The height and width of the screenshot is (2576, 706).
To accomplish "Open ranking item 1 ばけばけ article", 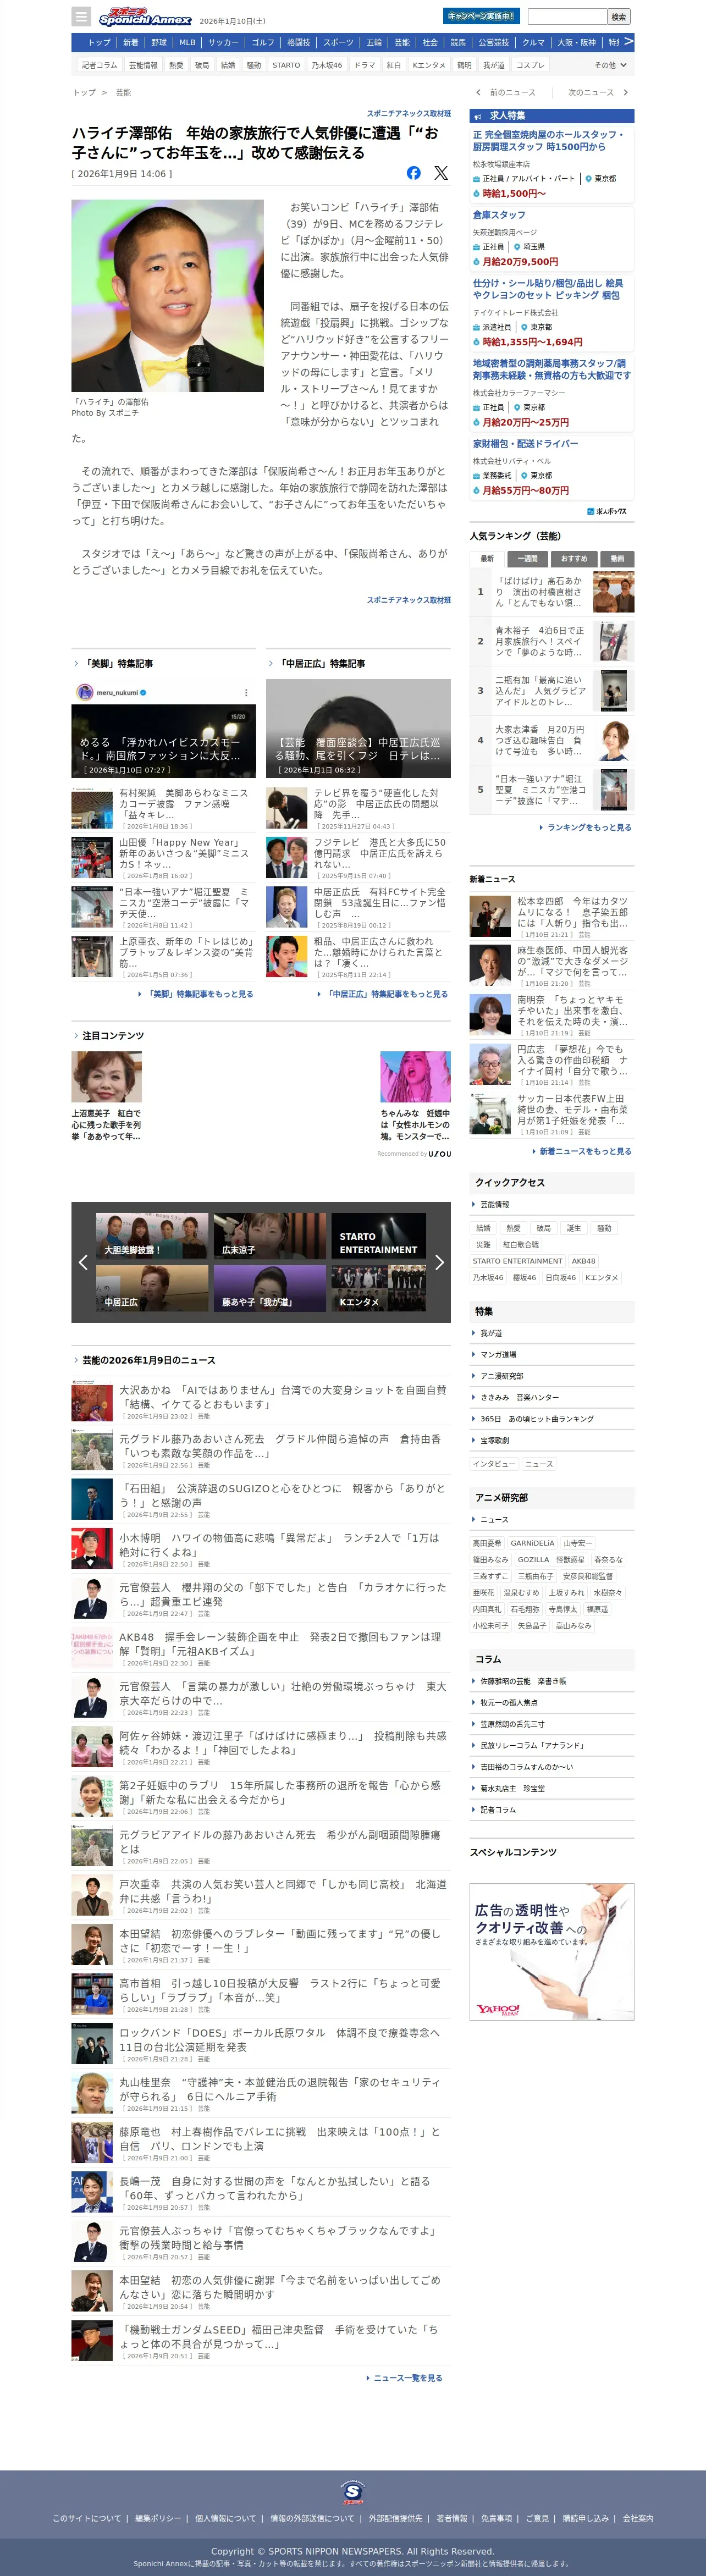I will click(552, 592).
